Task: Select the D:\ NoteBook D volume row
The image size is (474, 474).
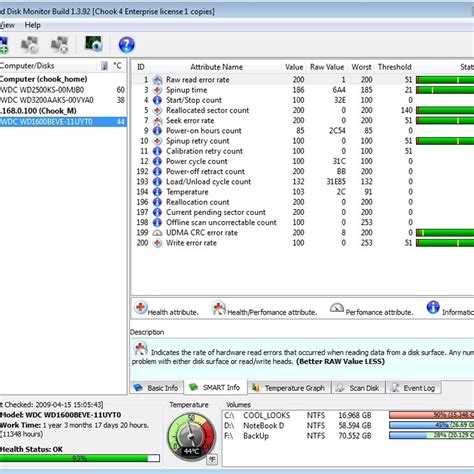Action: tap(349, 426)
